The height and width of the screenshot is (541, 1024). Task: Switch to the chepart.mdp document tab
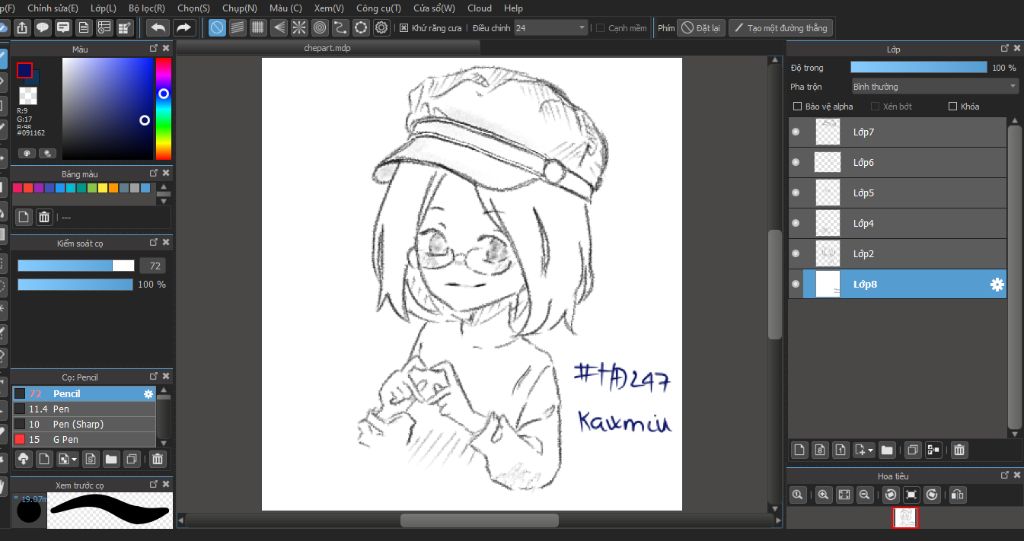click(x=327, y=48)
